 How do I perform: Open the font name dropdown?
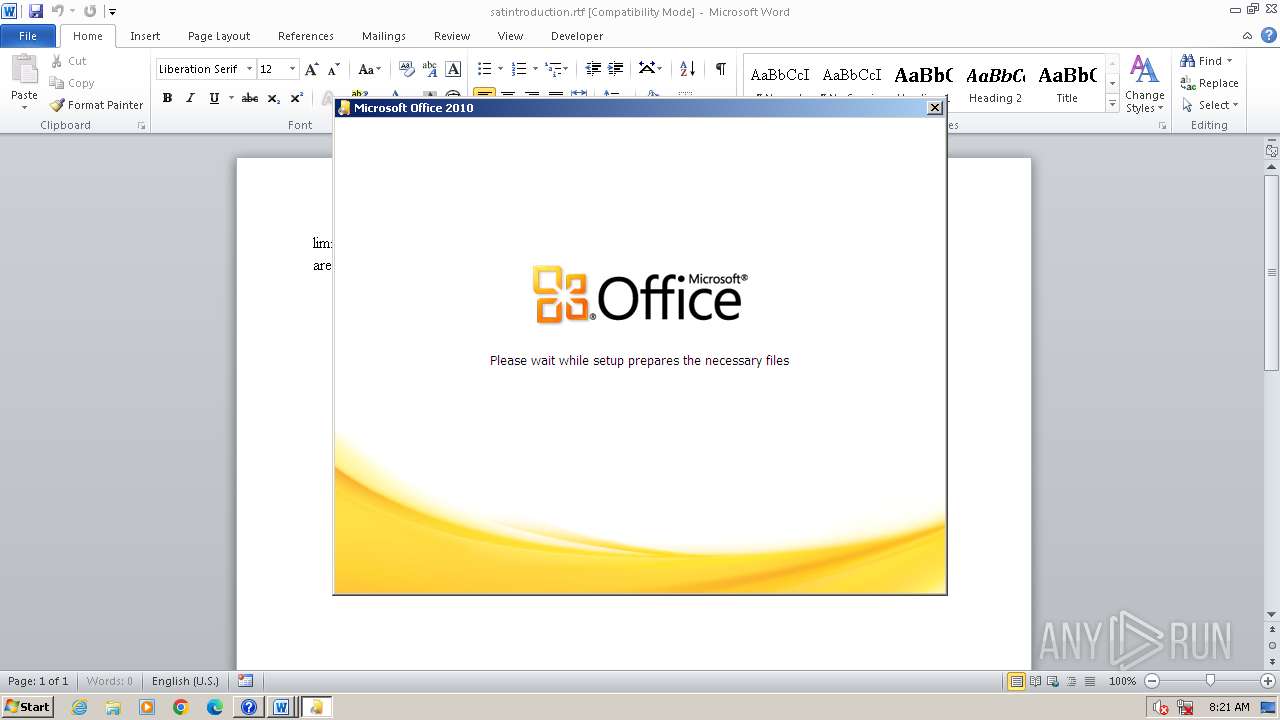pyautogui.click(x=249, y=69)
